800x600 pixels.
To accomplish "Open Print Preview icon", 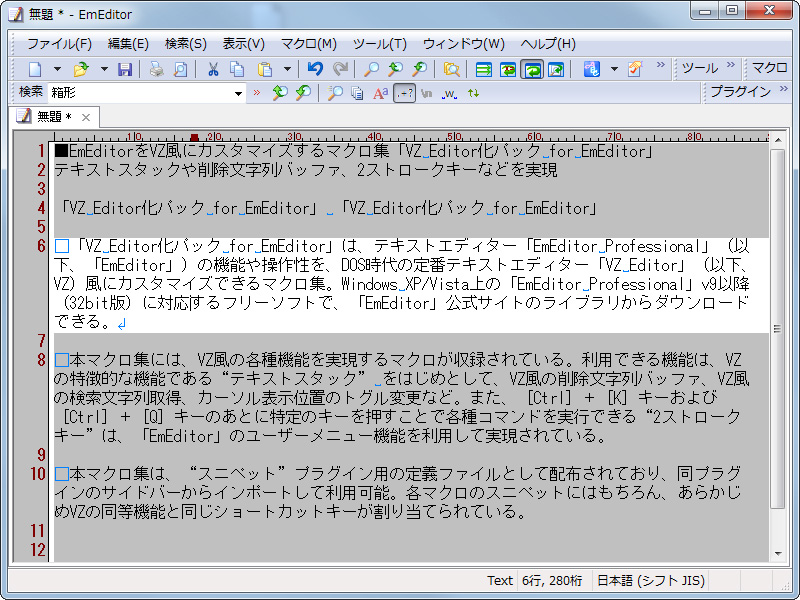I will pyautogui.click(x=180, y=69).
